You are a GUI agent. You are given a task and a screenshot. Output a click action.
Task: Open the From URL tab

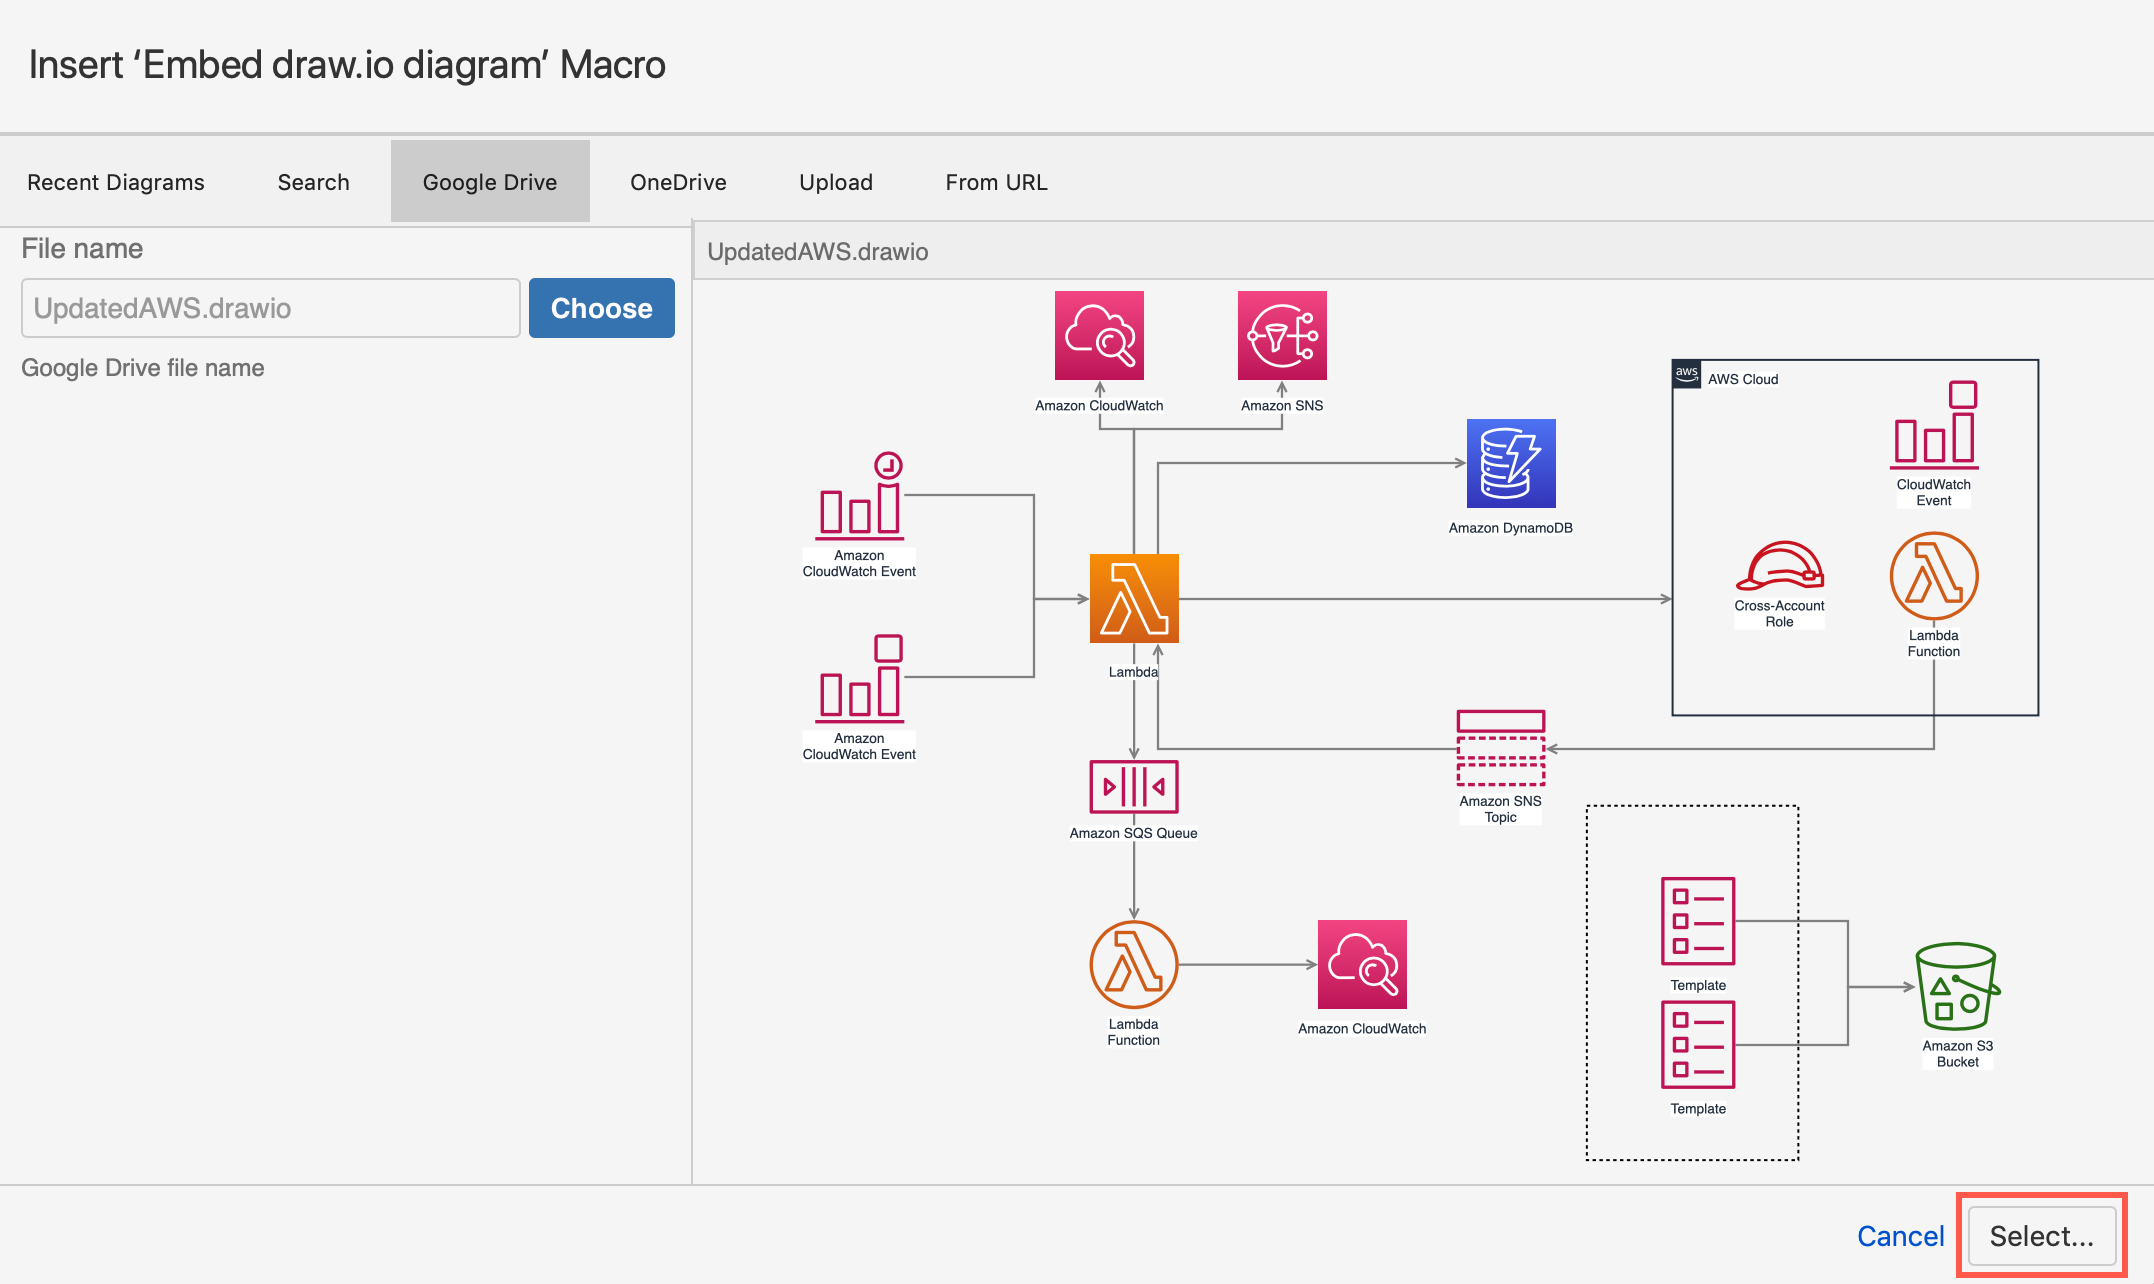click(x=996, y=181)
